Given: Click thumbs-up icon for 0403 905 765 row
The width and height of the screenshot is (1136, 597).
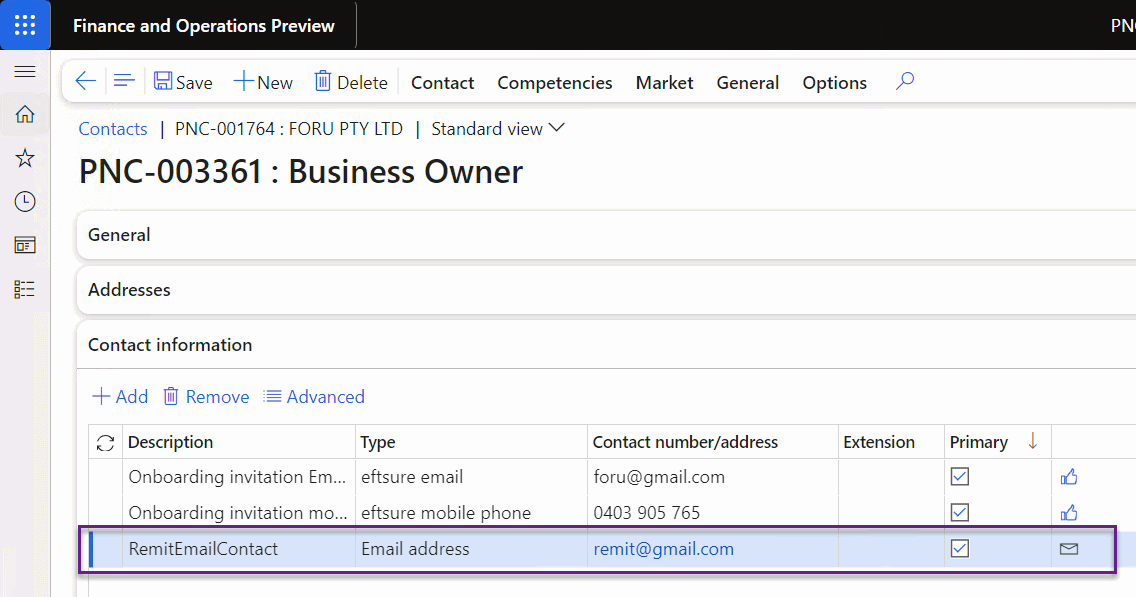Looking at the screenshot, I should [1069, 513].
